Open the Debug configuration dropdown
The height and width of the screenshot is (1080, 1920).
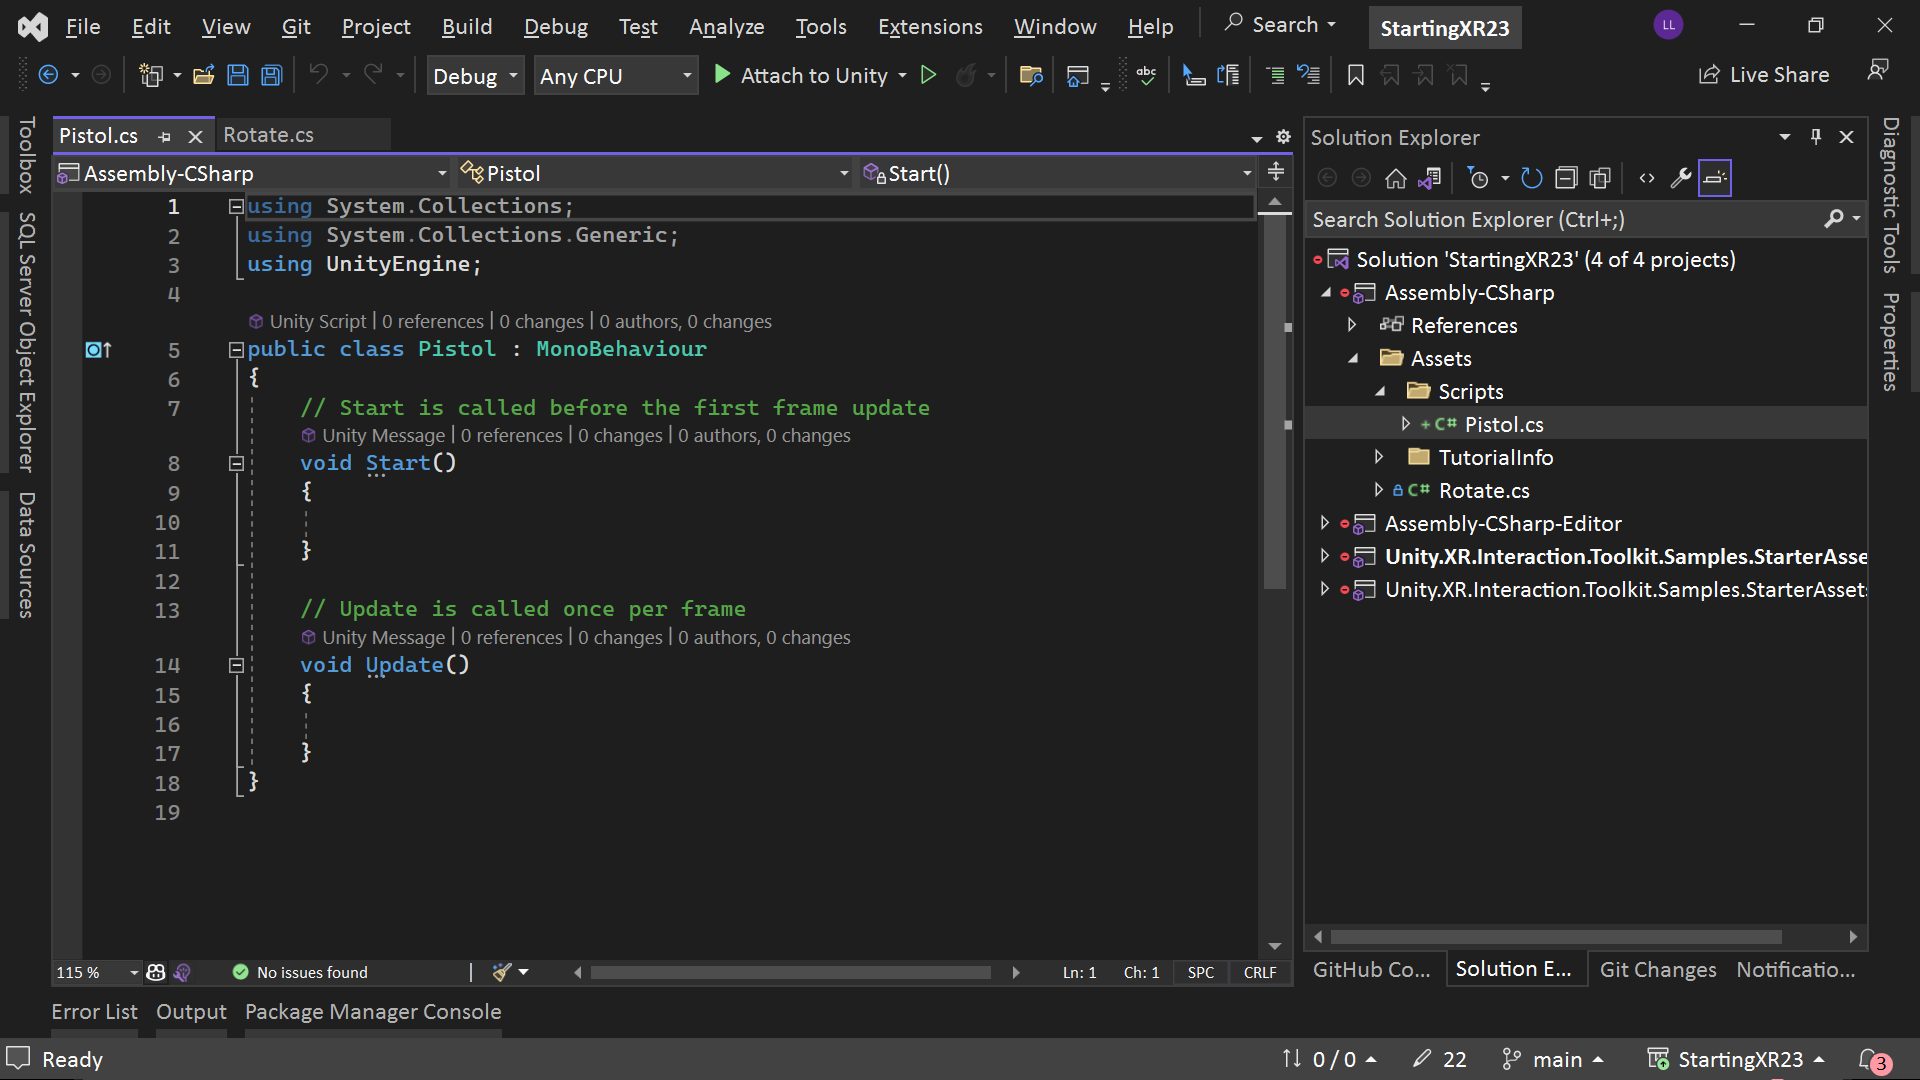(475, 76)
